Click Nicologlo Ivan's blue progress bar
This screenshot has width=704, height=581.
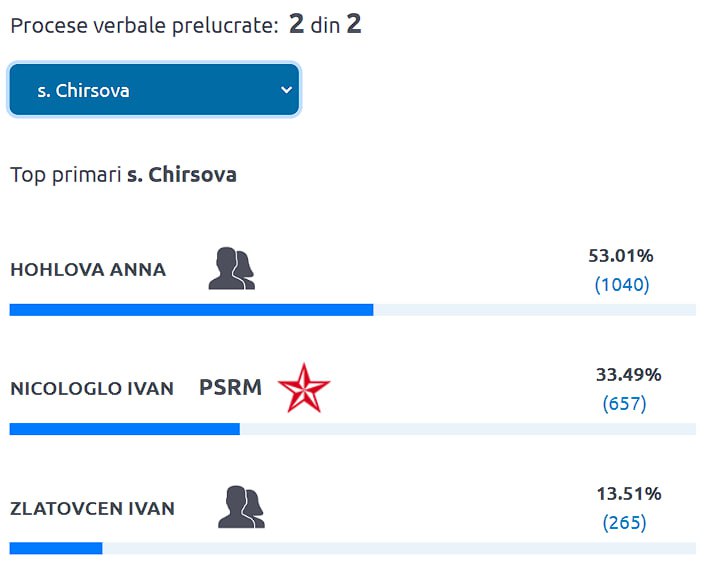click(x=124, y=429)
